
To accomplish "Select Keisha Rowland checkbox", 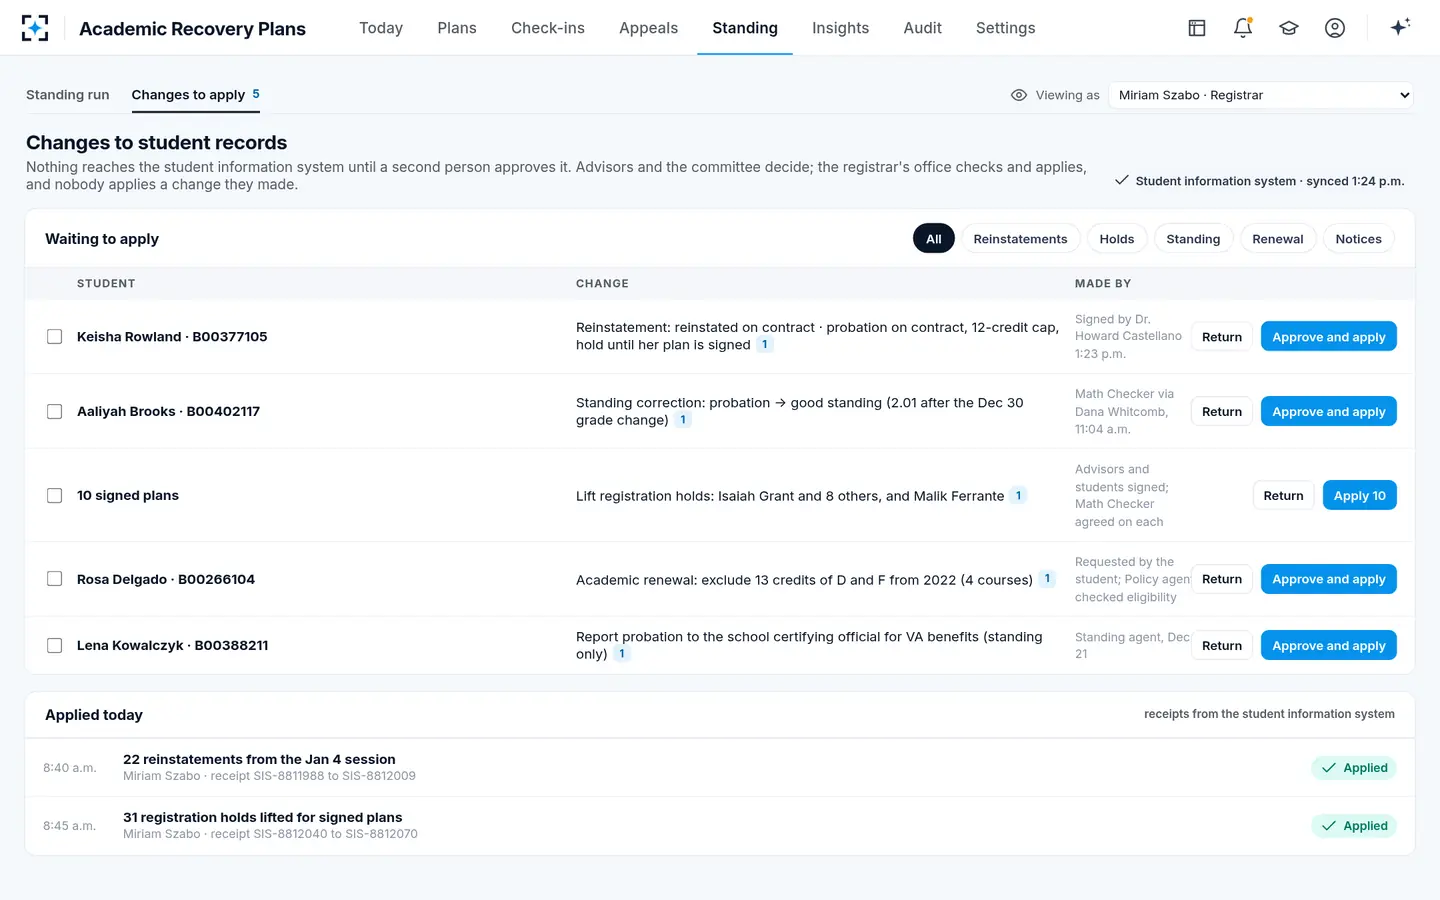I will [x=55, y=337].
